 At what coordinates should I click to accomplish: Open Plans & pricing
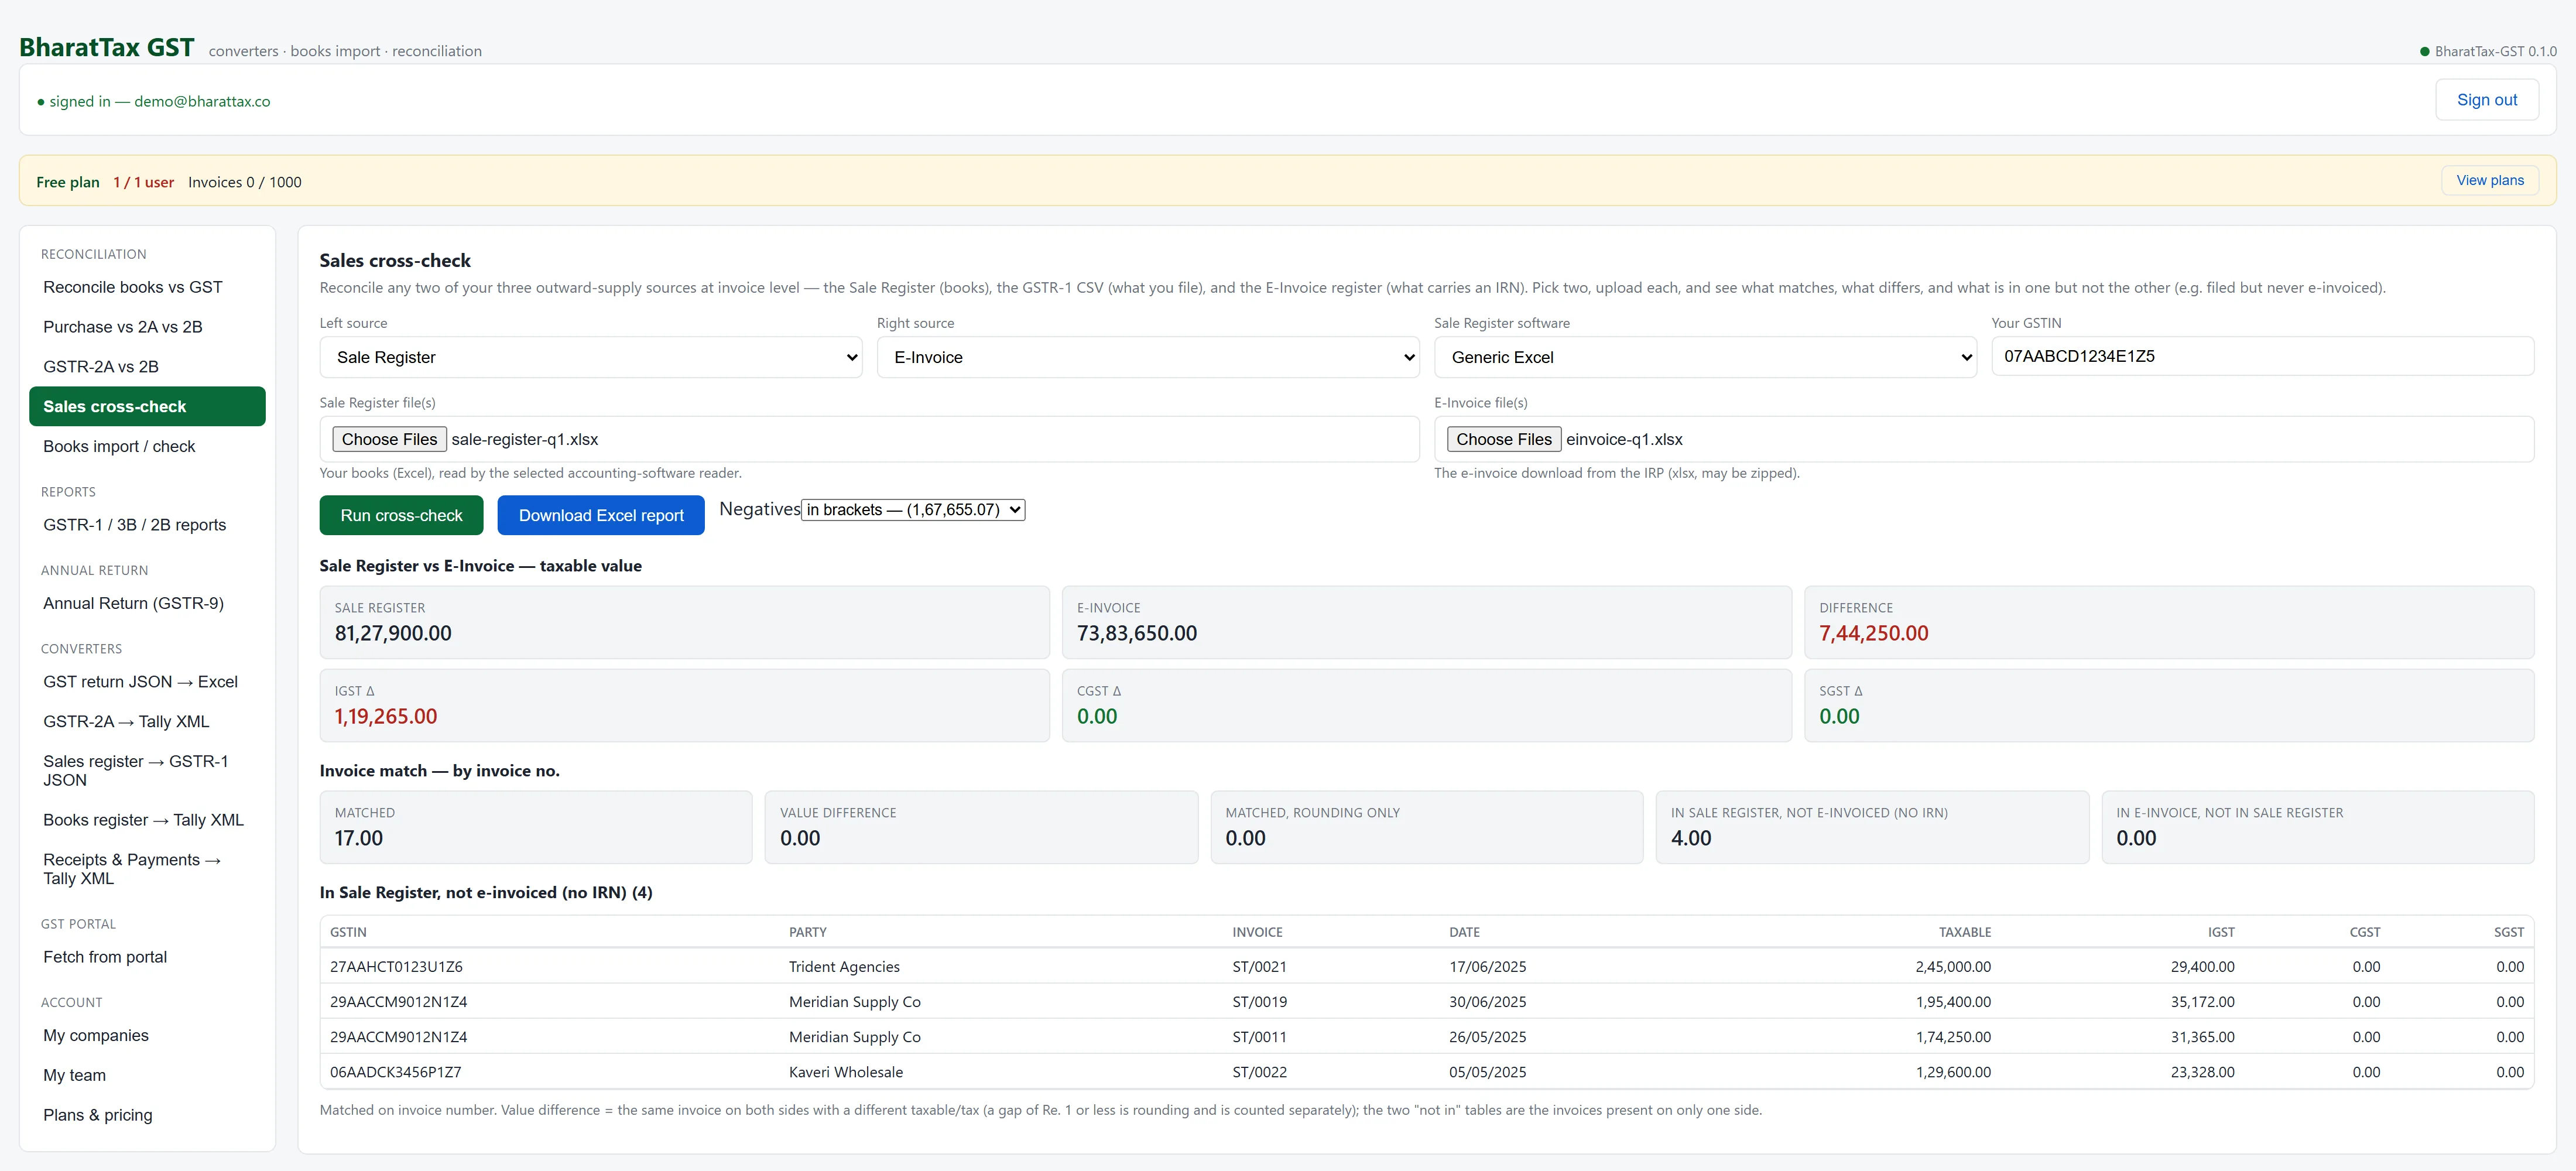[147, 1115]
